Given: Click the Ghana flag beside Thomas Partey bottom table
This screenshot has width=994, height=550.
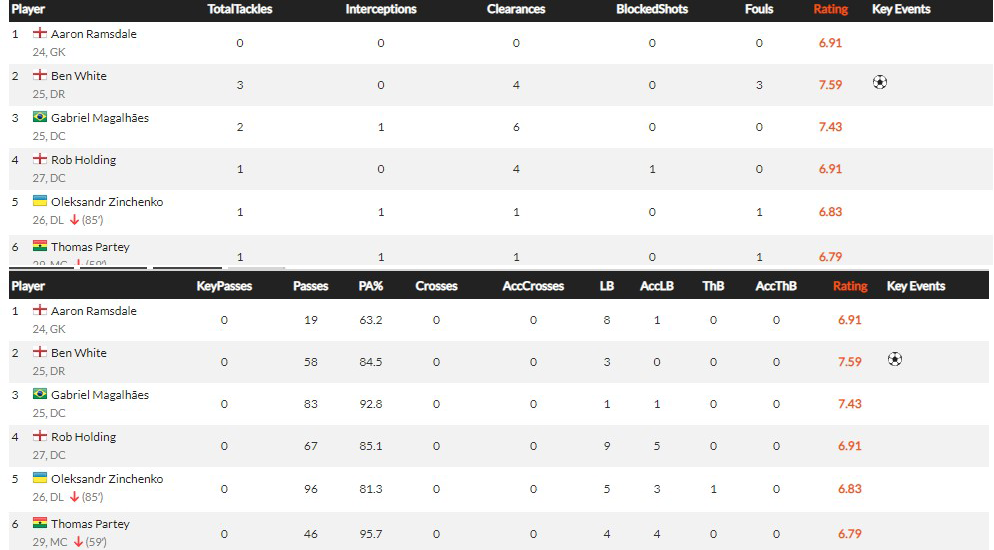Looking at the screenshot, I should [40, 523].
